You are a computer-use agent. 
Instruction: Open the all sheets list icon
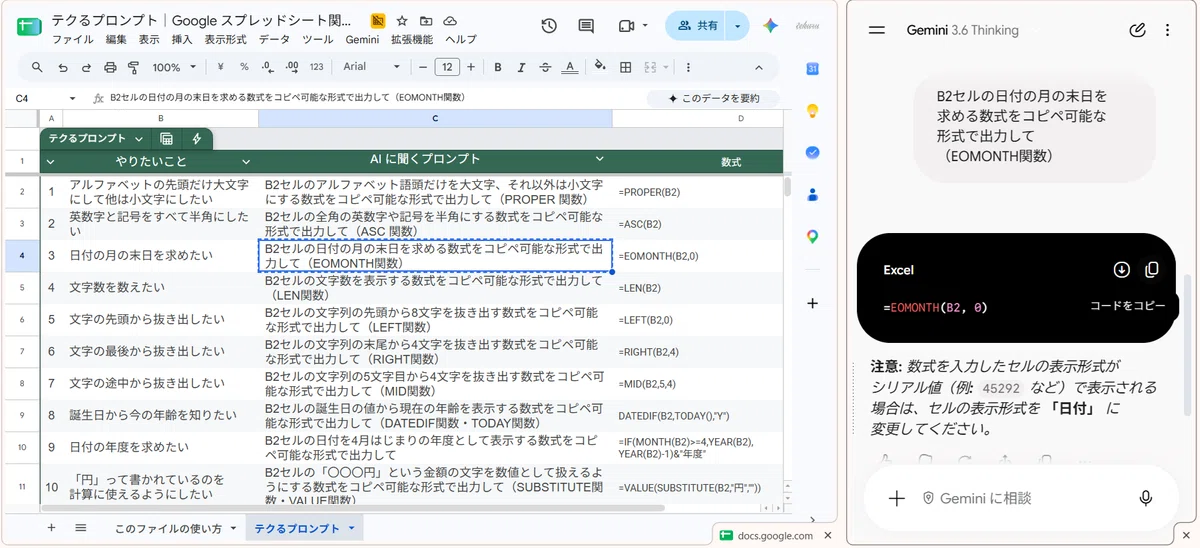pyautogui.click(x=81, y=528)
